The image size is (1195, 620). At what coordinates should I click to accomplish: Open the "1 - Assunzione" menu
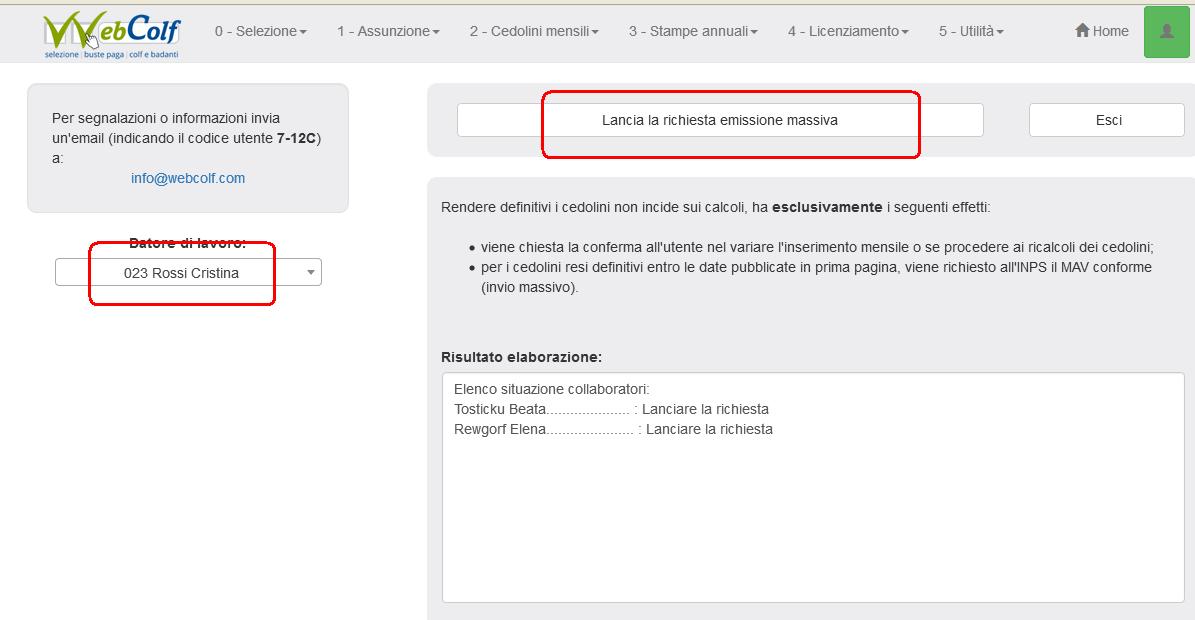tap(389, 31)
